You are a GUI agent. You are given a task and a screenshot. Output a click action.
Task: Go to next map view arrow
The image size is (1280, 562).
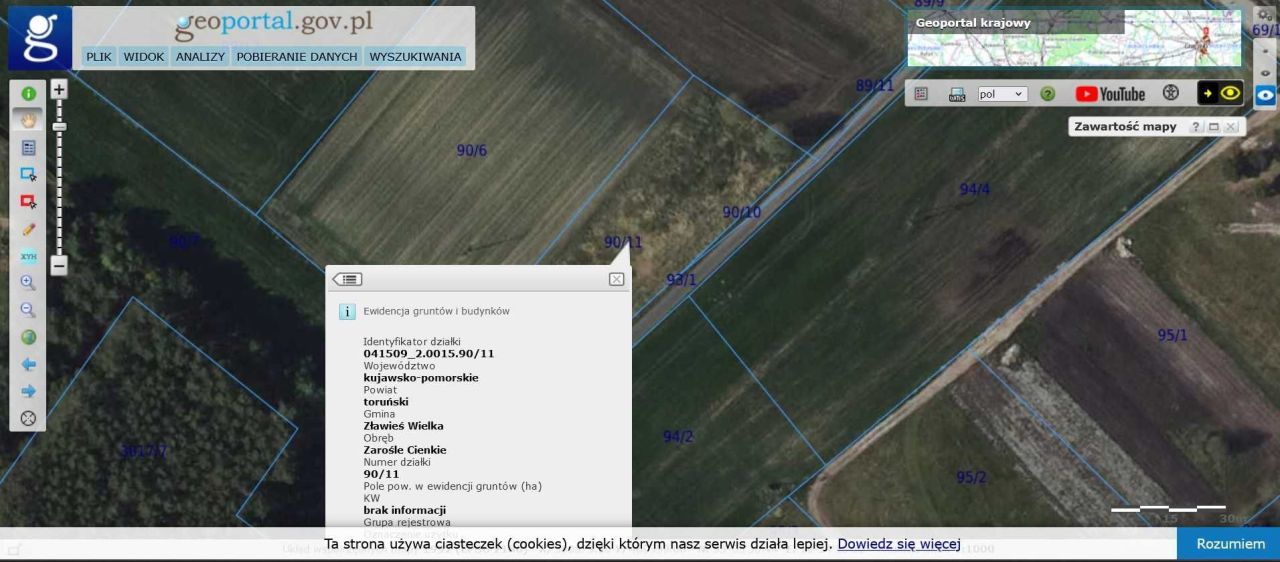coord(28,391)
